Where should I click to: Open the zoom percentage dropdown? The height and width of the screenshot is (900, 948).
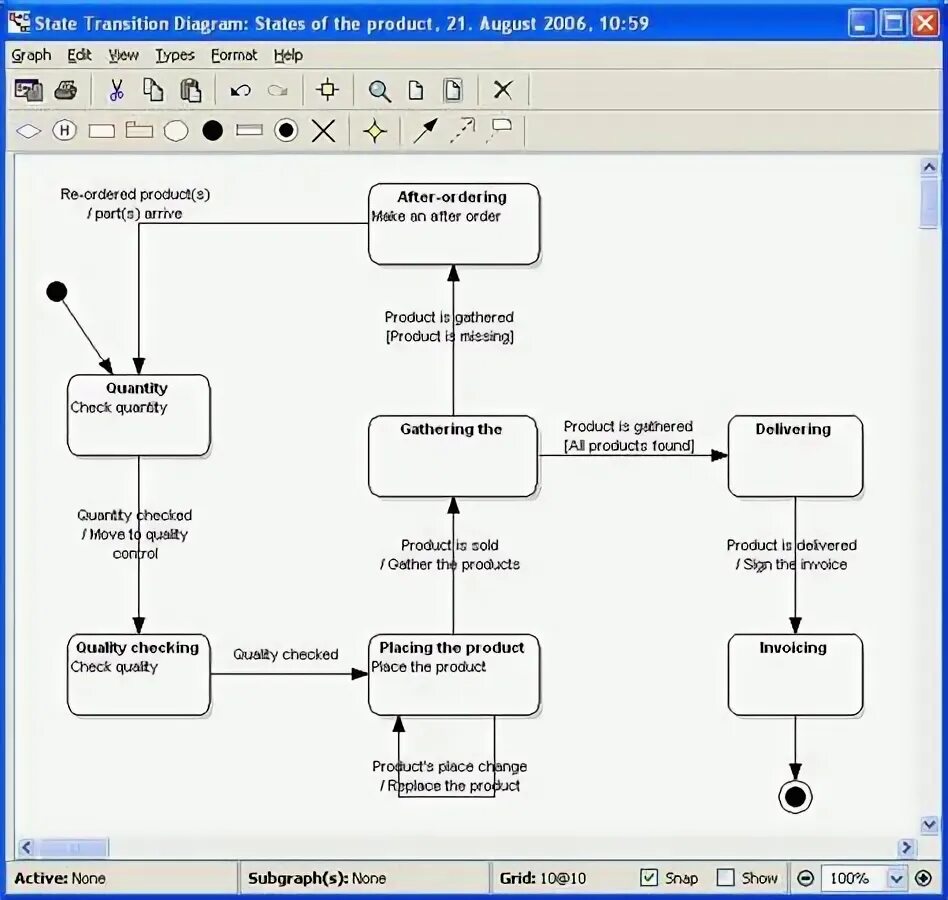(x=897, y=878)
